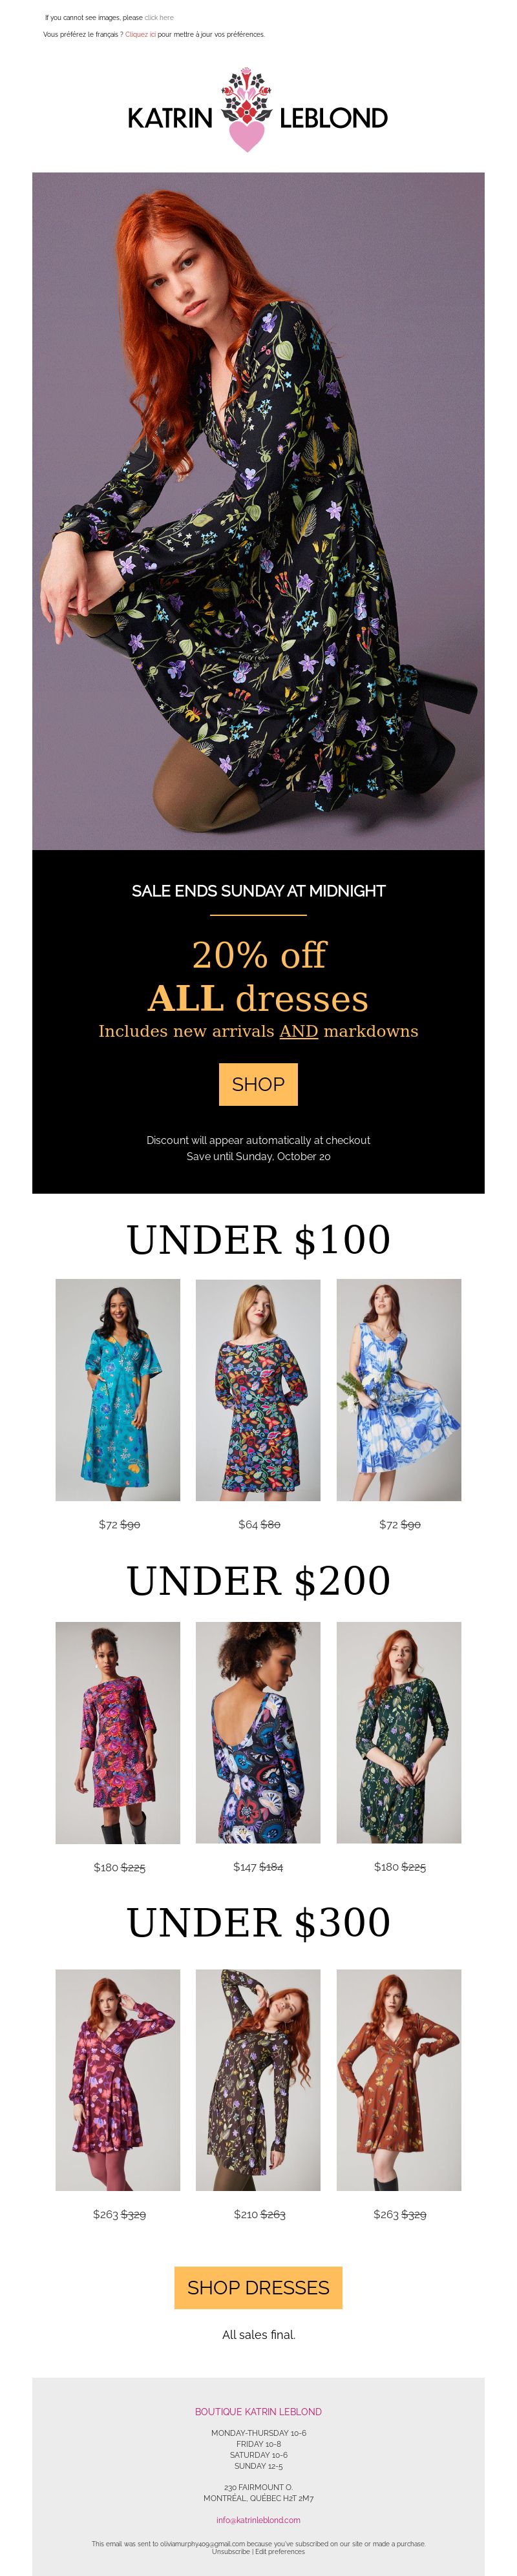Click the redhead model hero image
The width and height of the screenshot is (517, 2576).
pyautogui.click(x=258, y=511)
